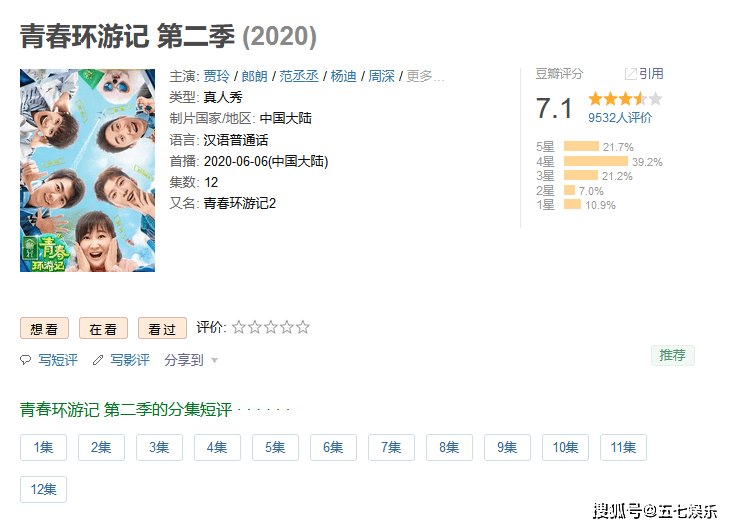Select the 6集 episode tab
732x528 pixels.
pyautogui.click(x=333, y=447)
